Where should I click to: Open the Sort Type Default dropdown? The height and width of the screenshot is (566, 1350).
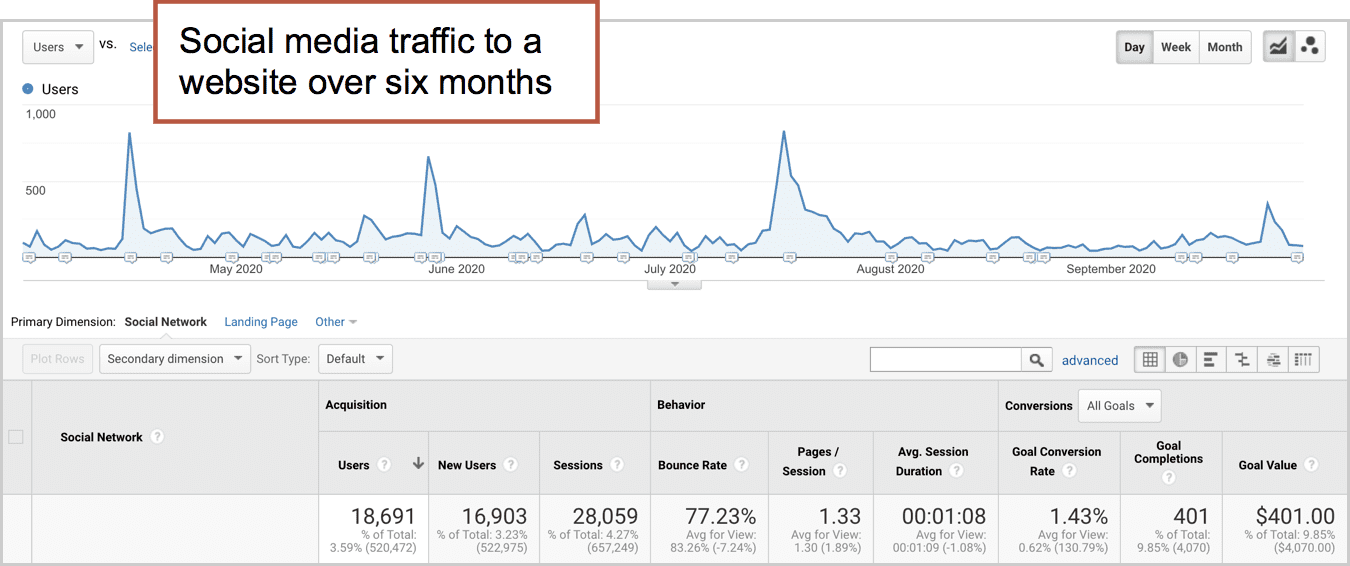pos(355,359)
